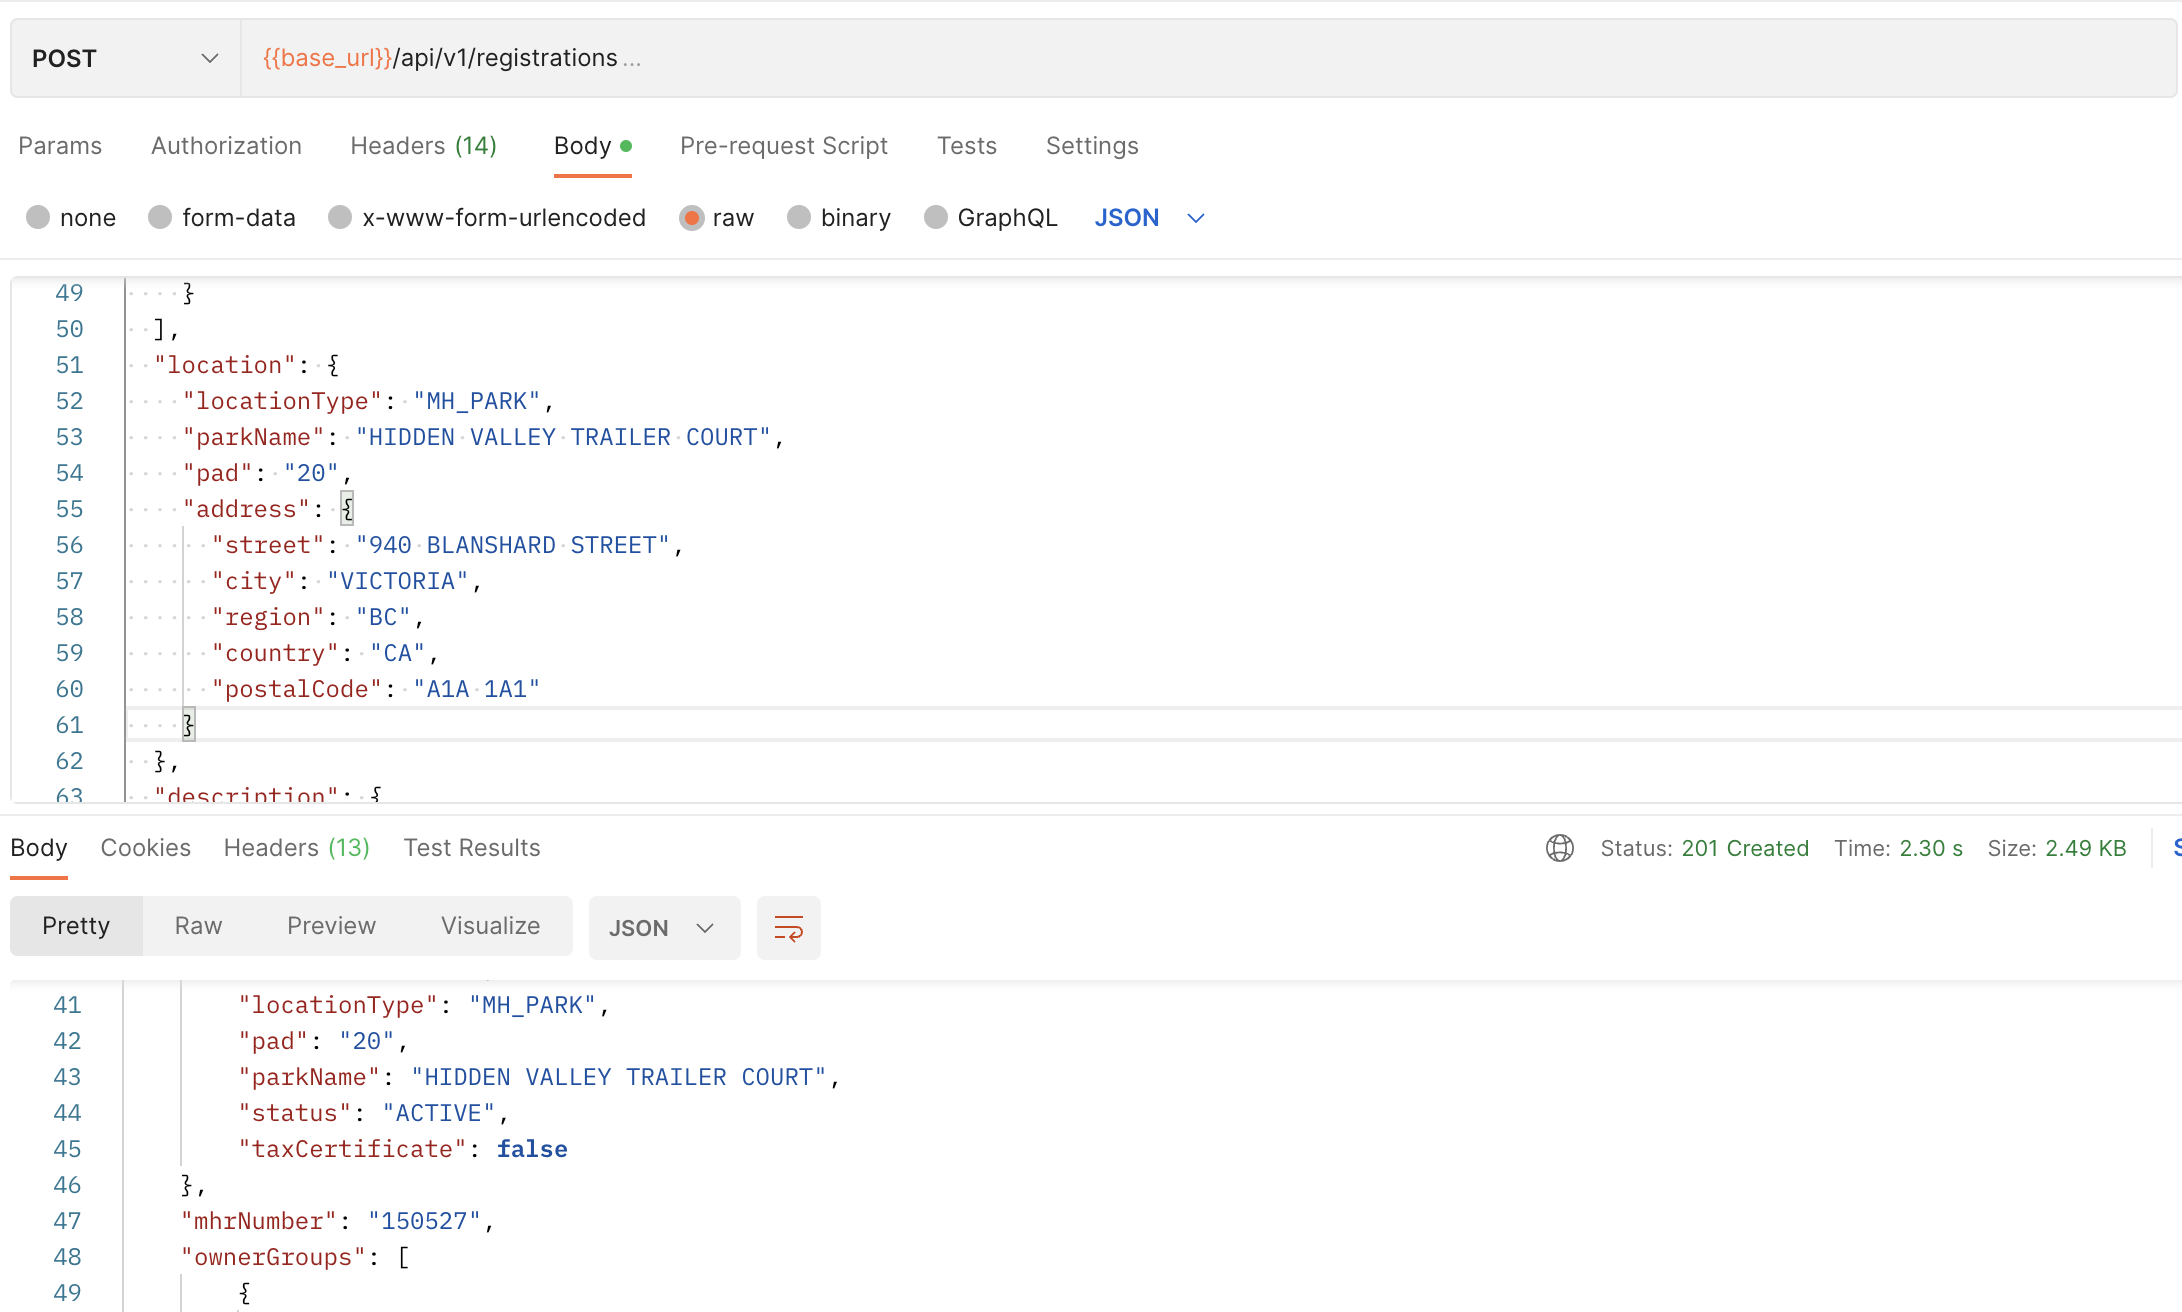Screen dimensions: 2182x1312
Task: Click the "BC" region value
Action: click(x=384, y=617)
